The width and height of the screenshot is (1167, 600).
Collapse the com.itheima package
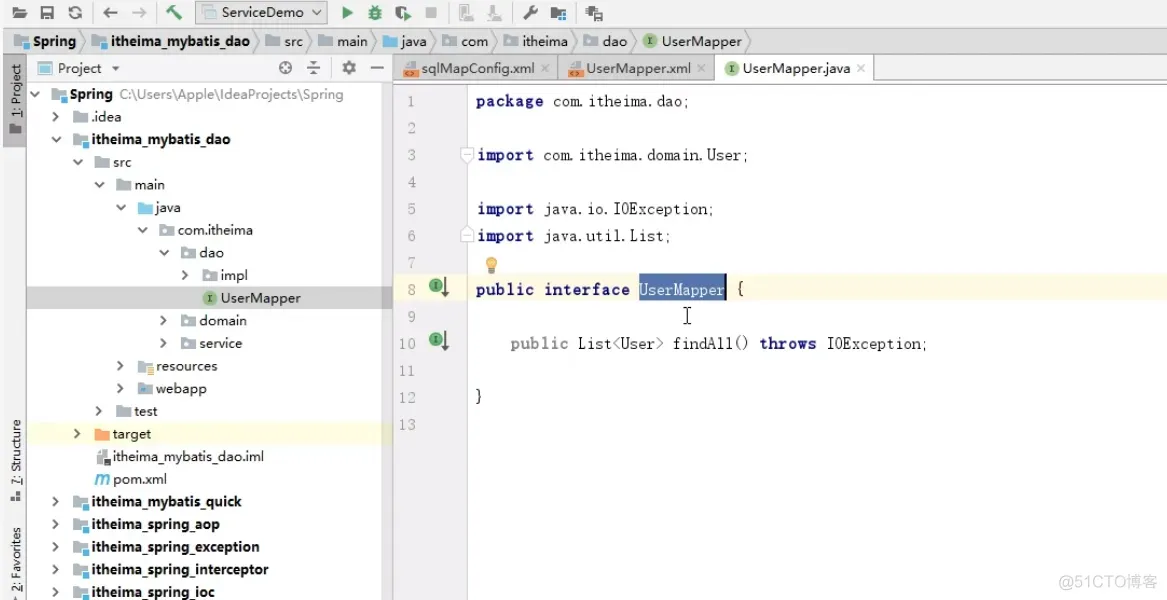pos(142,230)
